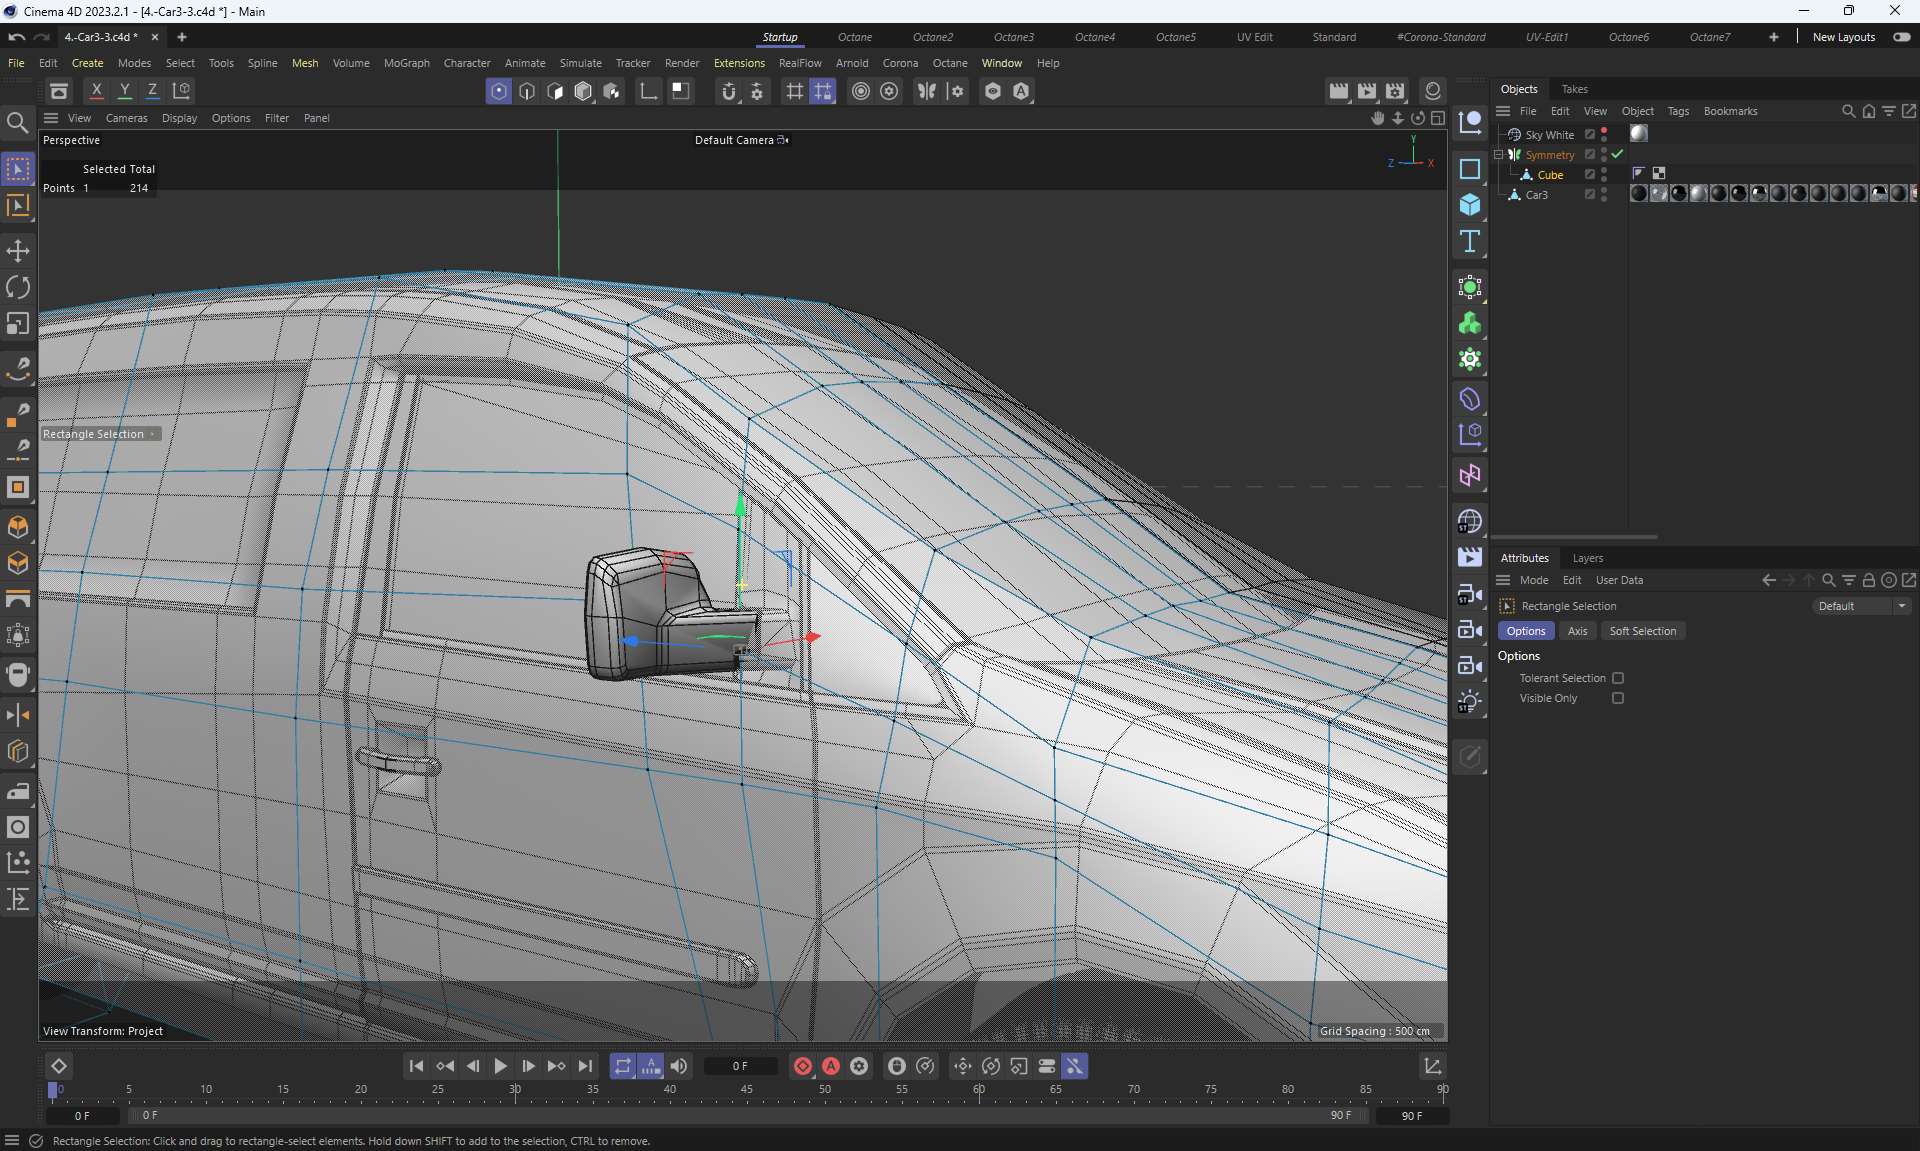Click the Undo arrow icon
This screenshot has width=1920, height=1151.
[x=16, y=37]
